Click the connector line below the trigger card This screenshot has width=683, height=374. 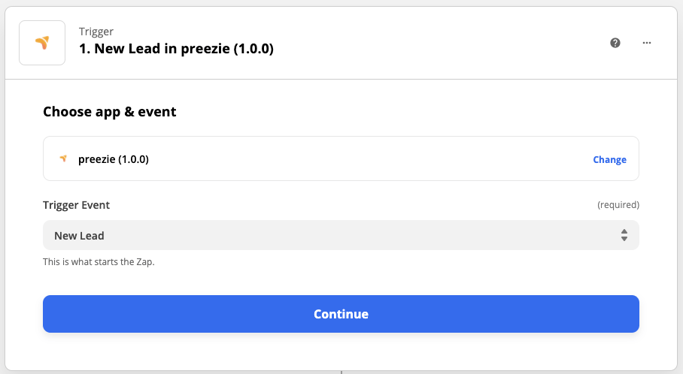342,372
